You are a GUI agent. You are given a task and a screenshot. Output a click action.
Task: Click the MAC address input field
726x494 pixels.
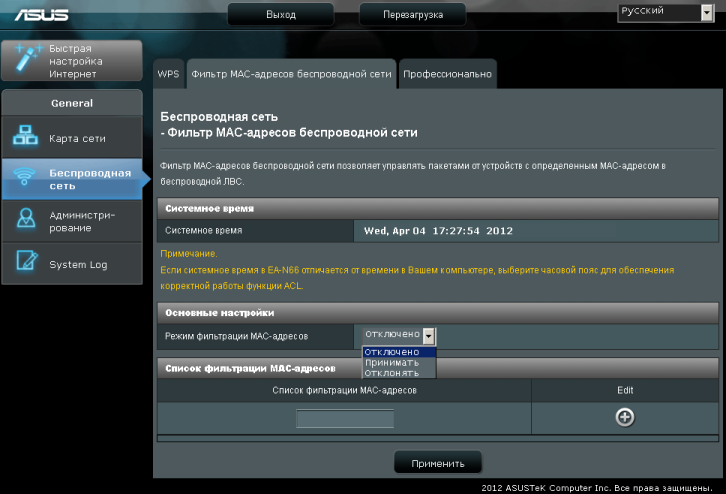tap(344, 419)
